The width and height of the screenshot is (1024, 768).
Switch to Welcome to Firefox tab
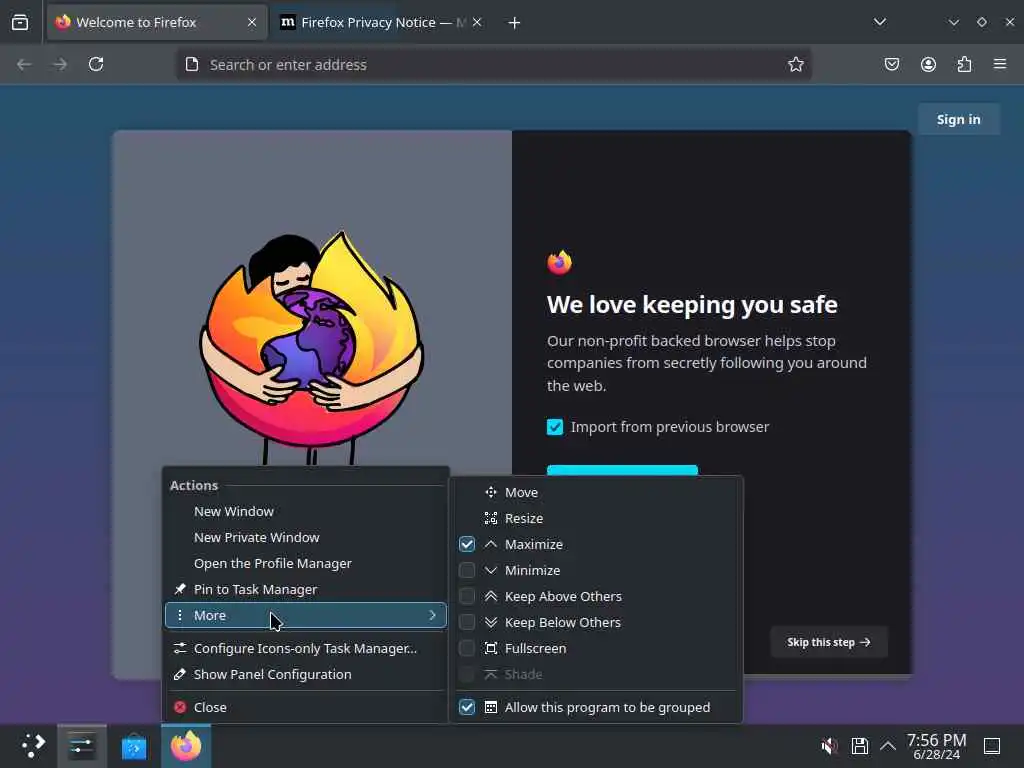tap(157, 23)
